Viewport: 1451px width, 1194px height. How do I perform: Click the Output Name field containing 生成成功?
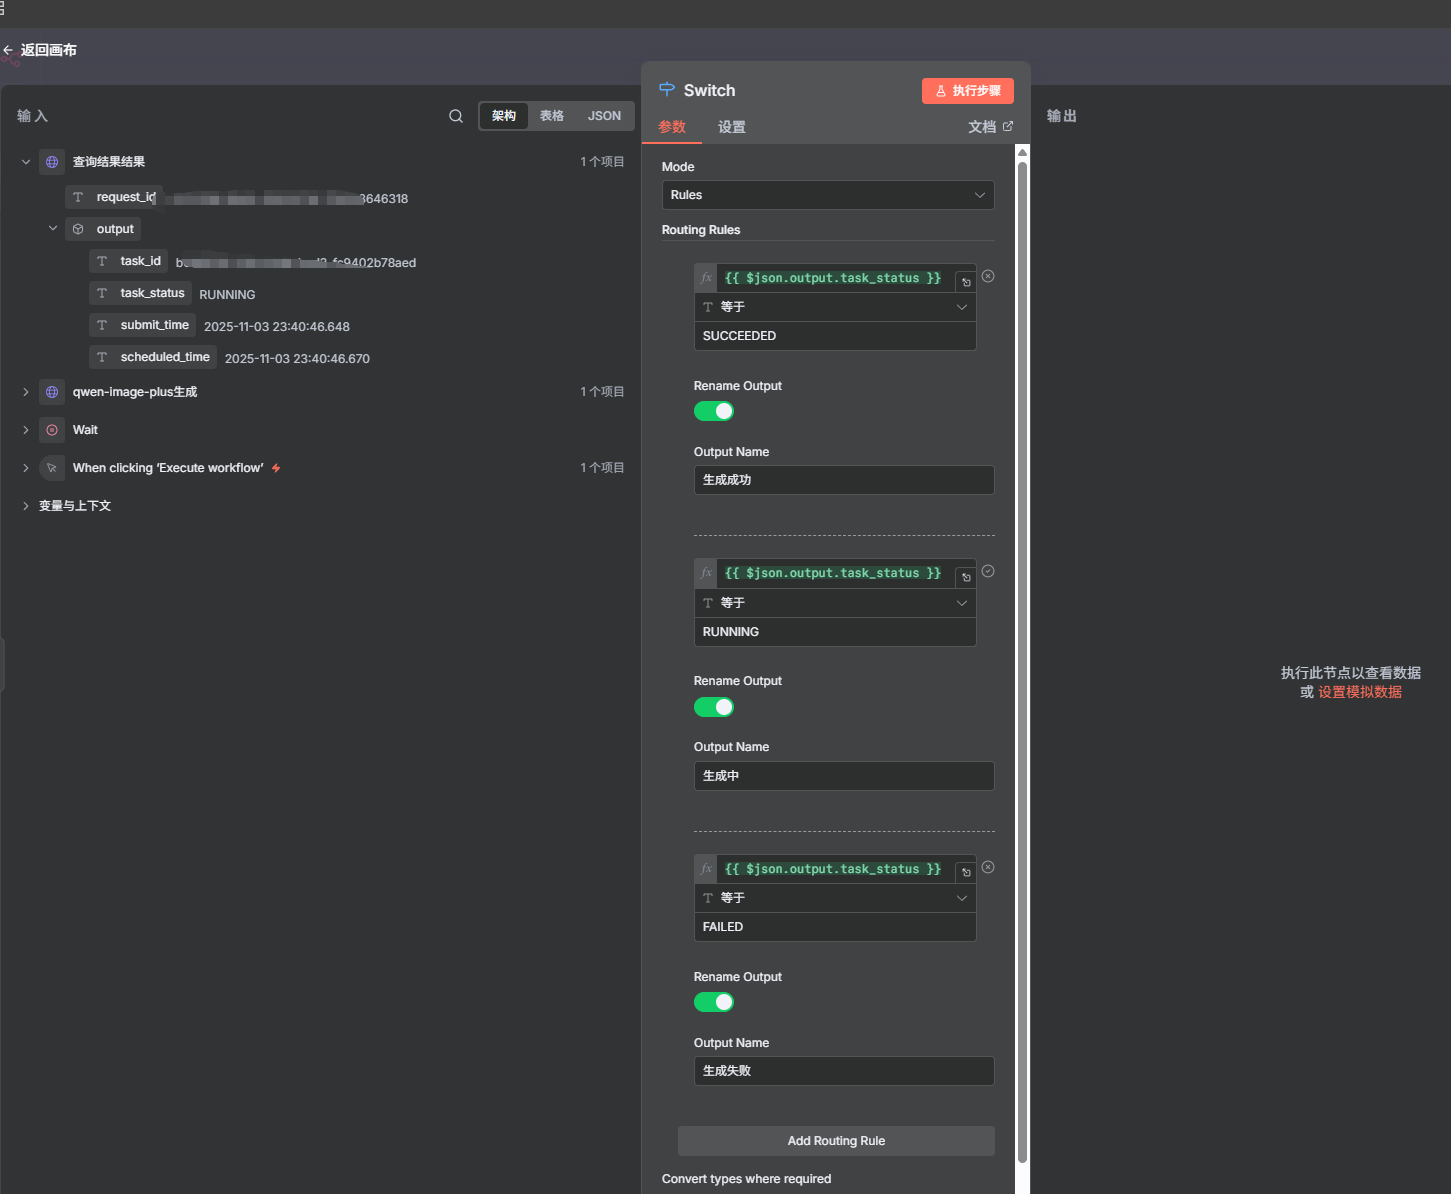click(x=844, y=480)
